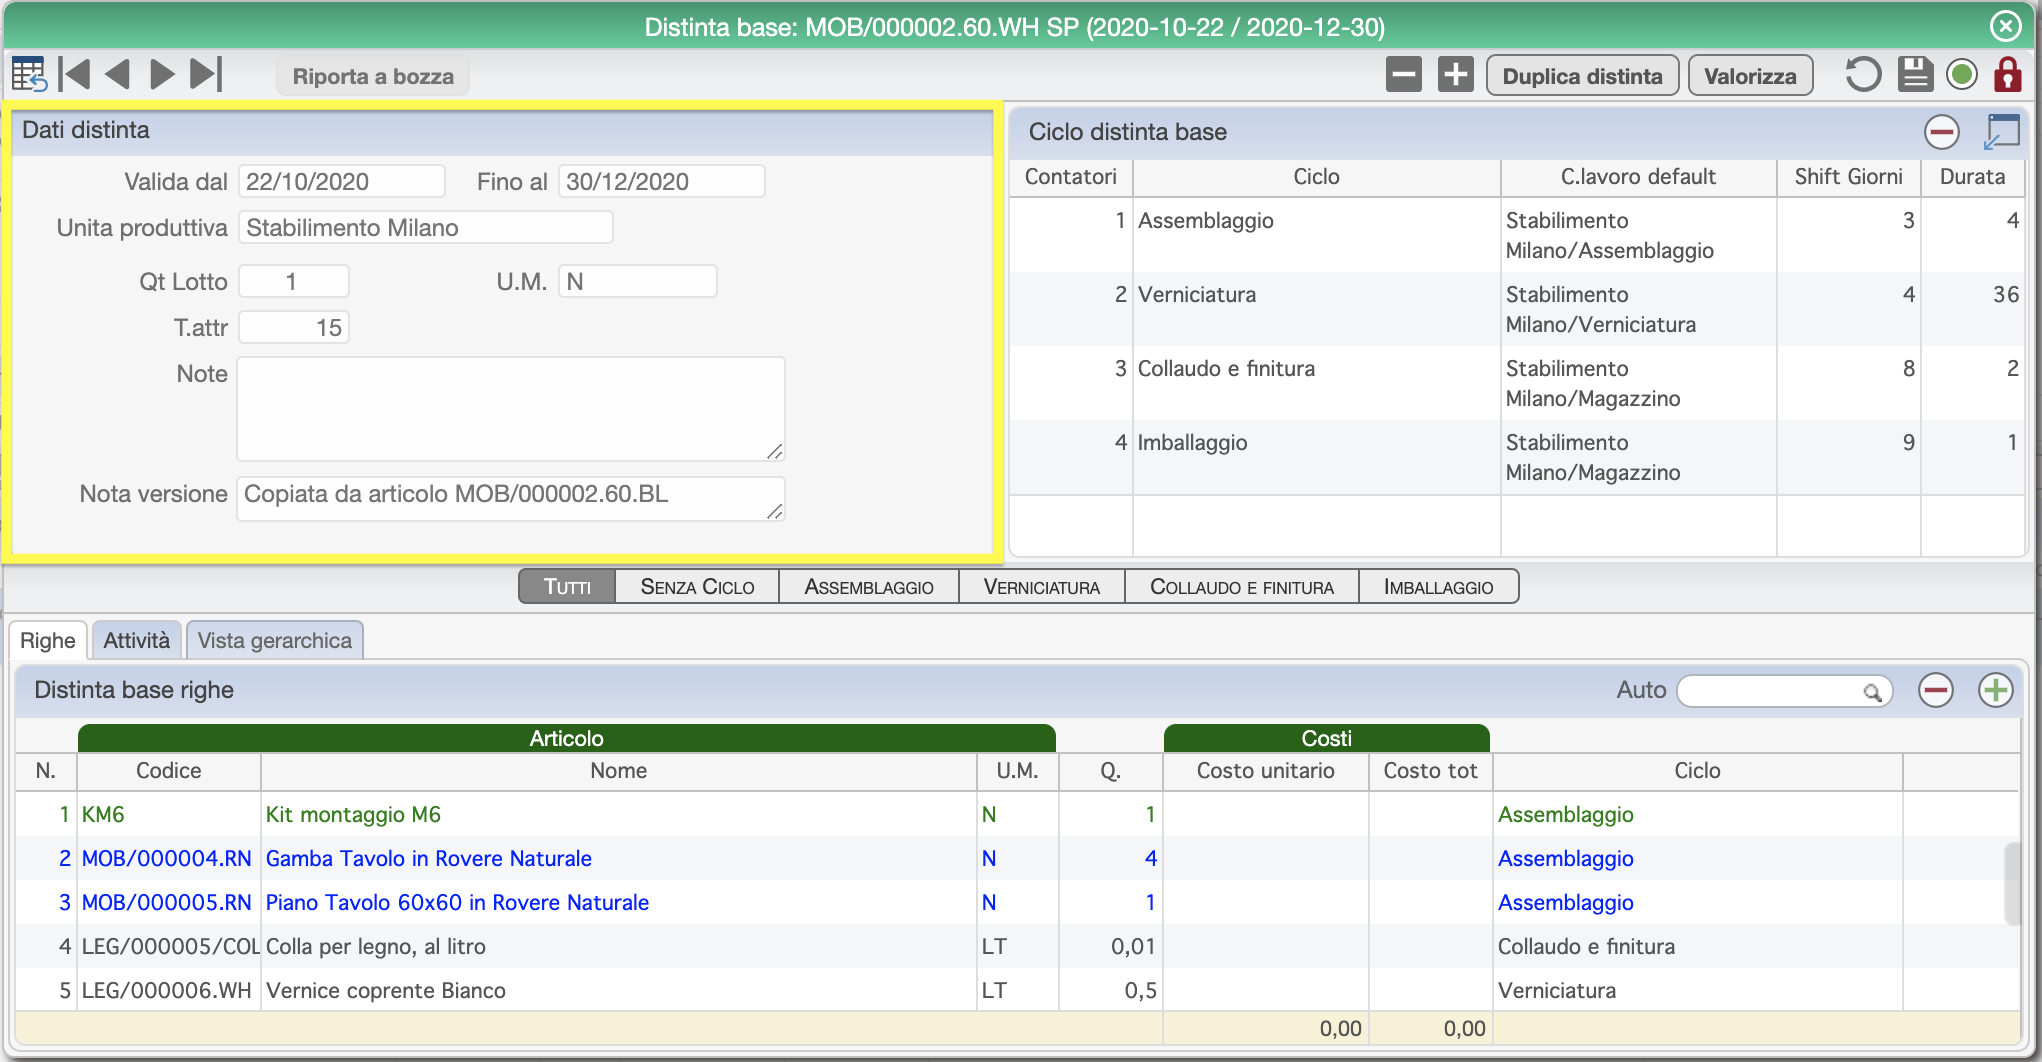Remove row from Distinta base righe
Screen dimensions: 2042x1062
[x=1936, y=690]
